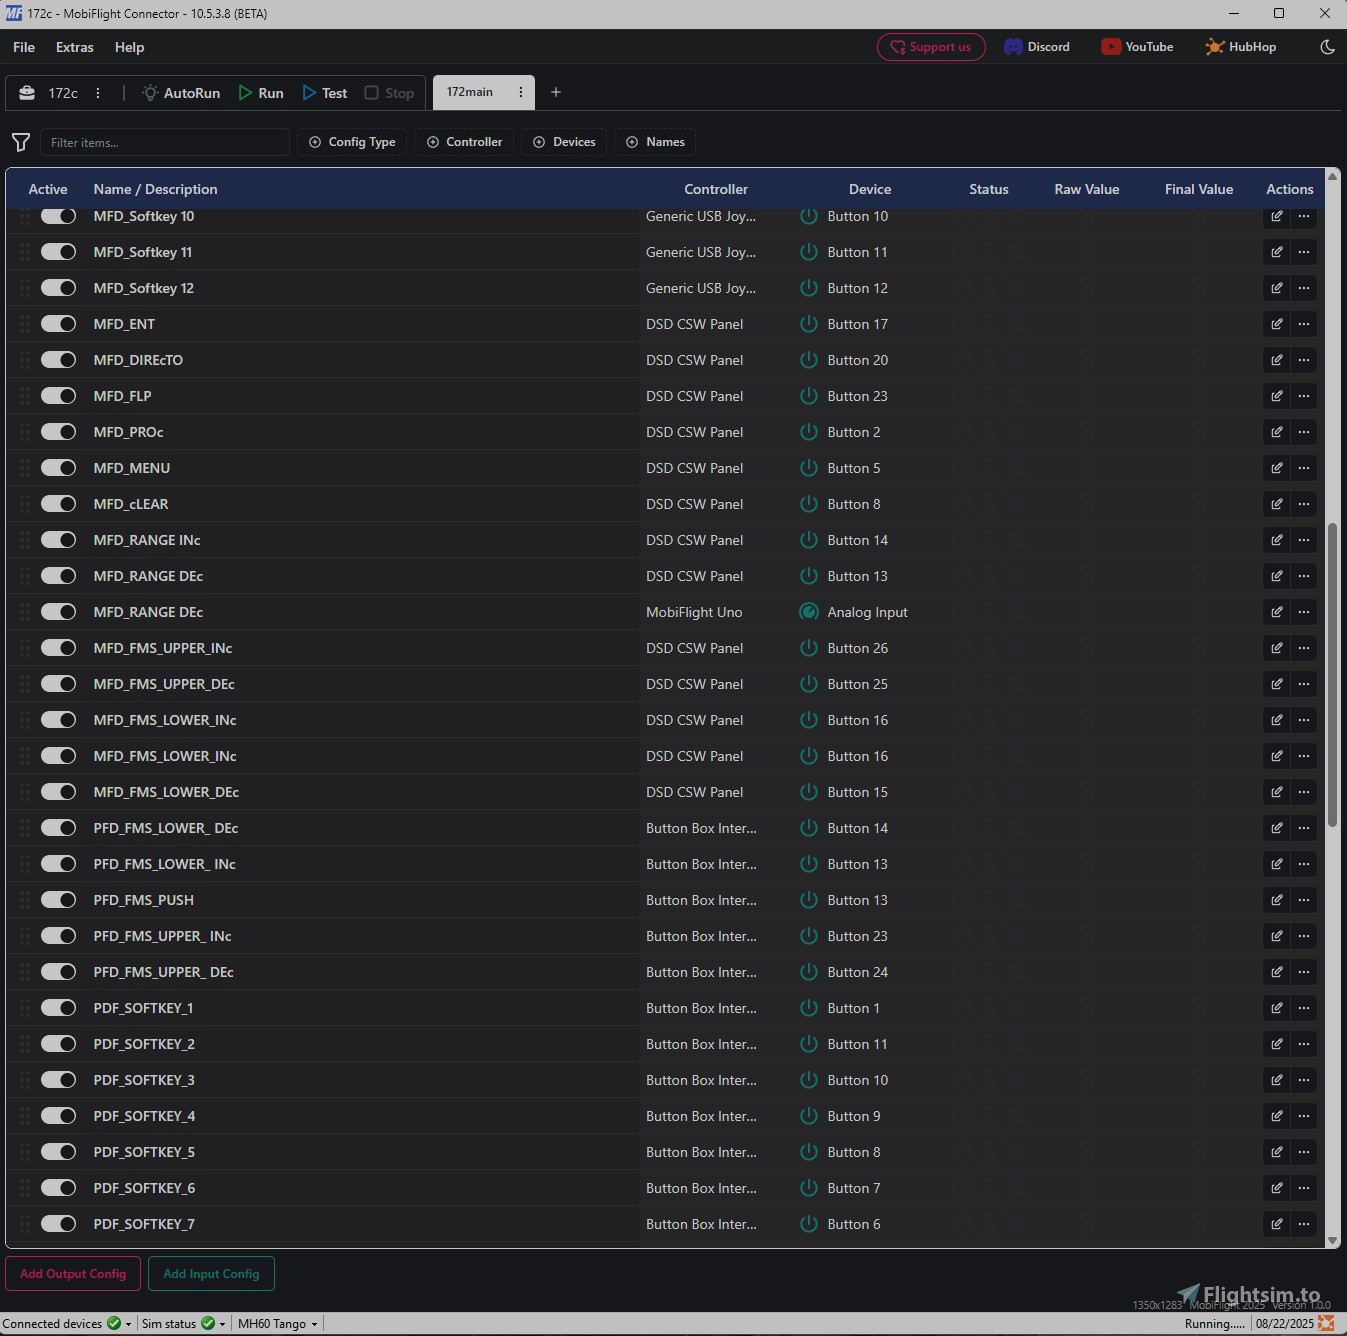The height and width of the screenshot is (1336, 1347).
Task: Open the Extras menu
Action: (74, 47)
